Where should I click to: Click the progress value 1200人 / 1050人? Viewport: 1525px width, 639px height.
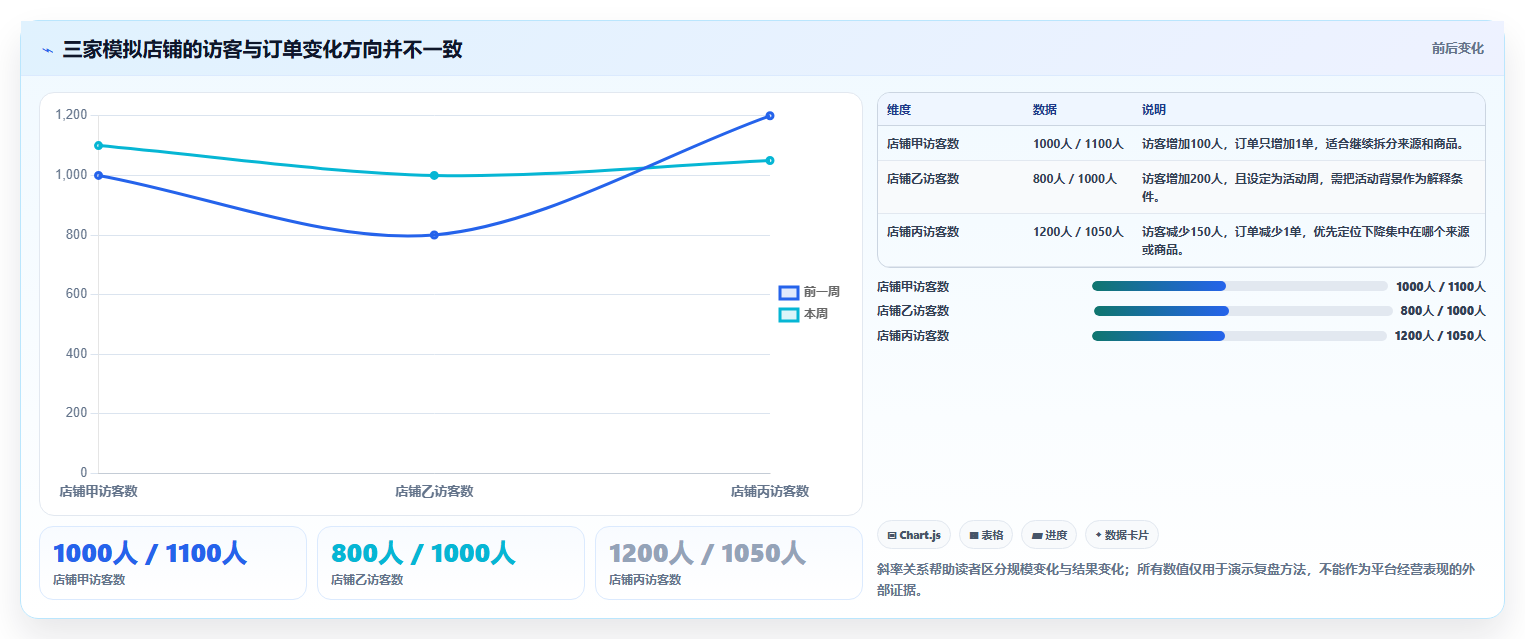click(1440, 336)
